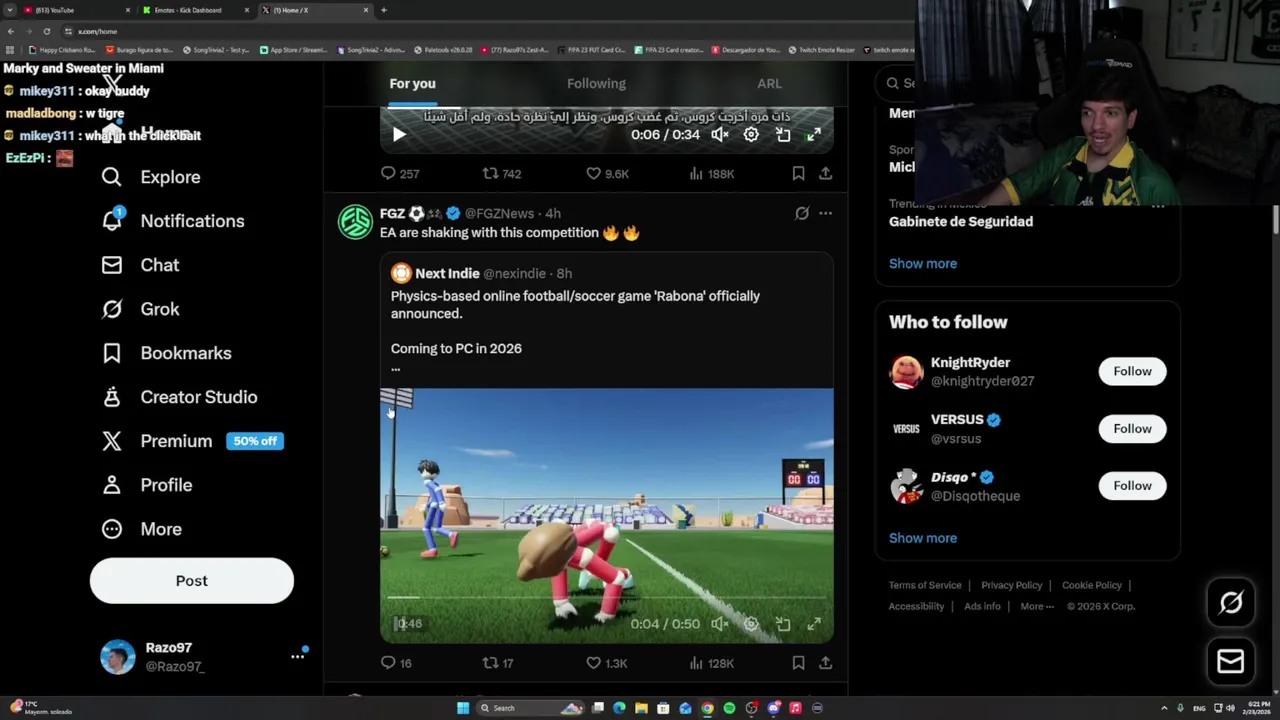Switch to the ARL tab
The height and width of the screenshot is (720, 1280).
click(x=769, y=84)
